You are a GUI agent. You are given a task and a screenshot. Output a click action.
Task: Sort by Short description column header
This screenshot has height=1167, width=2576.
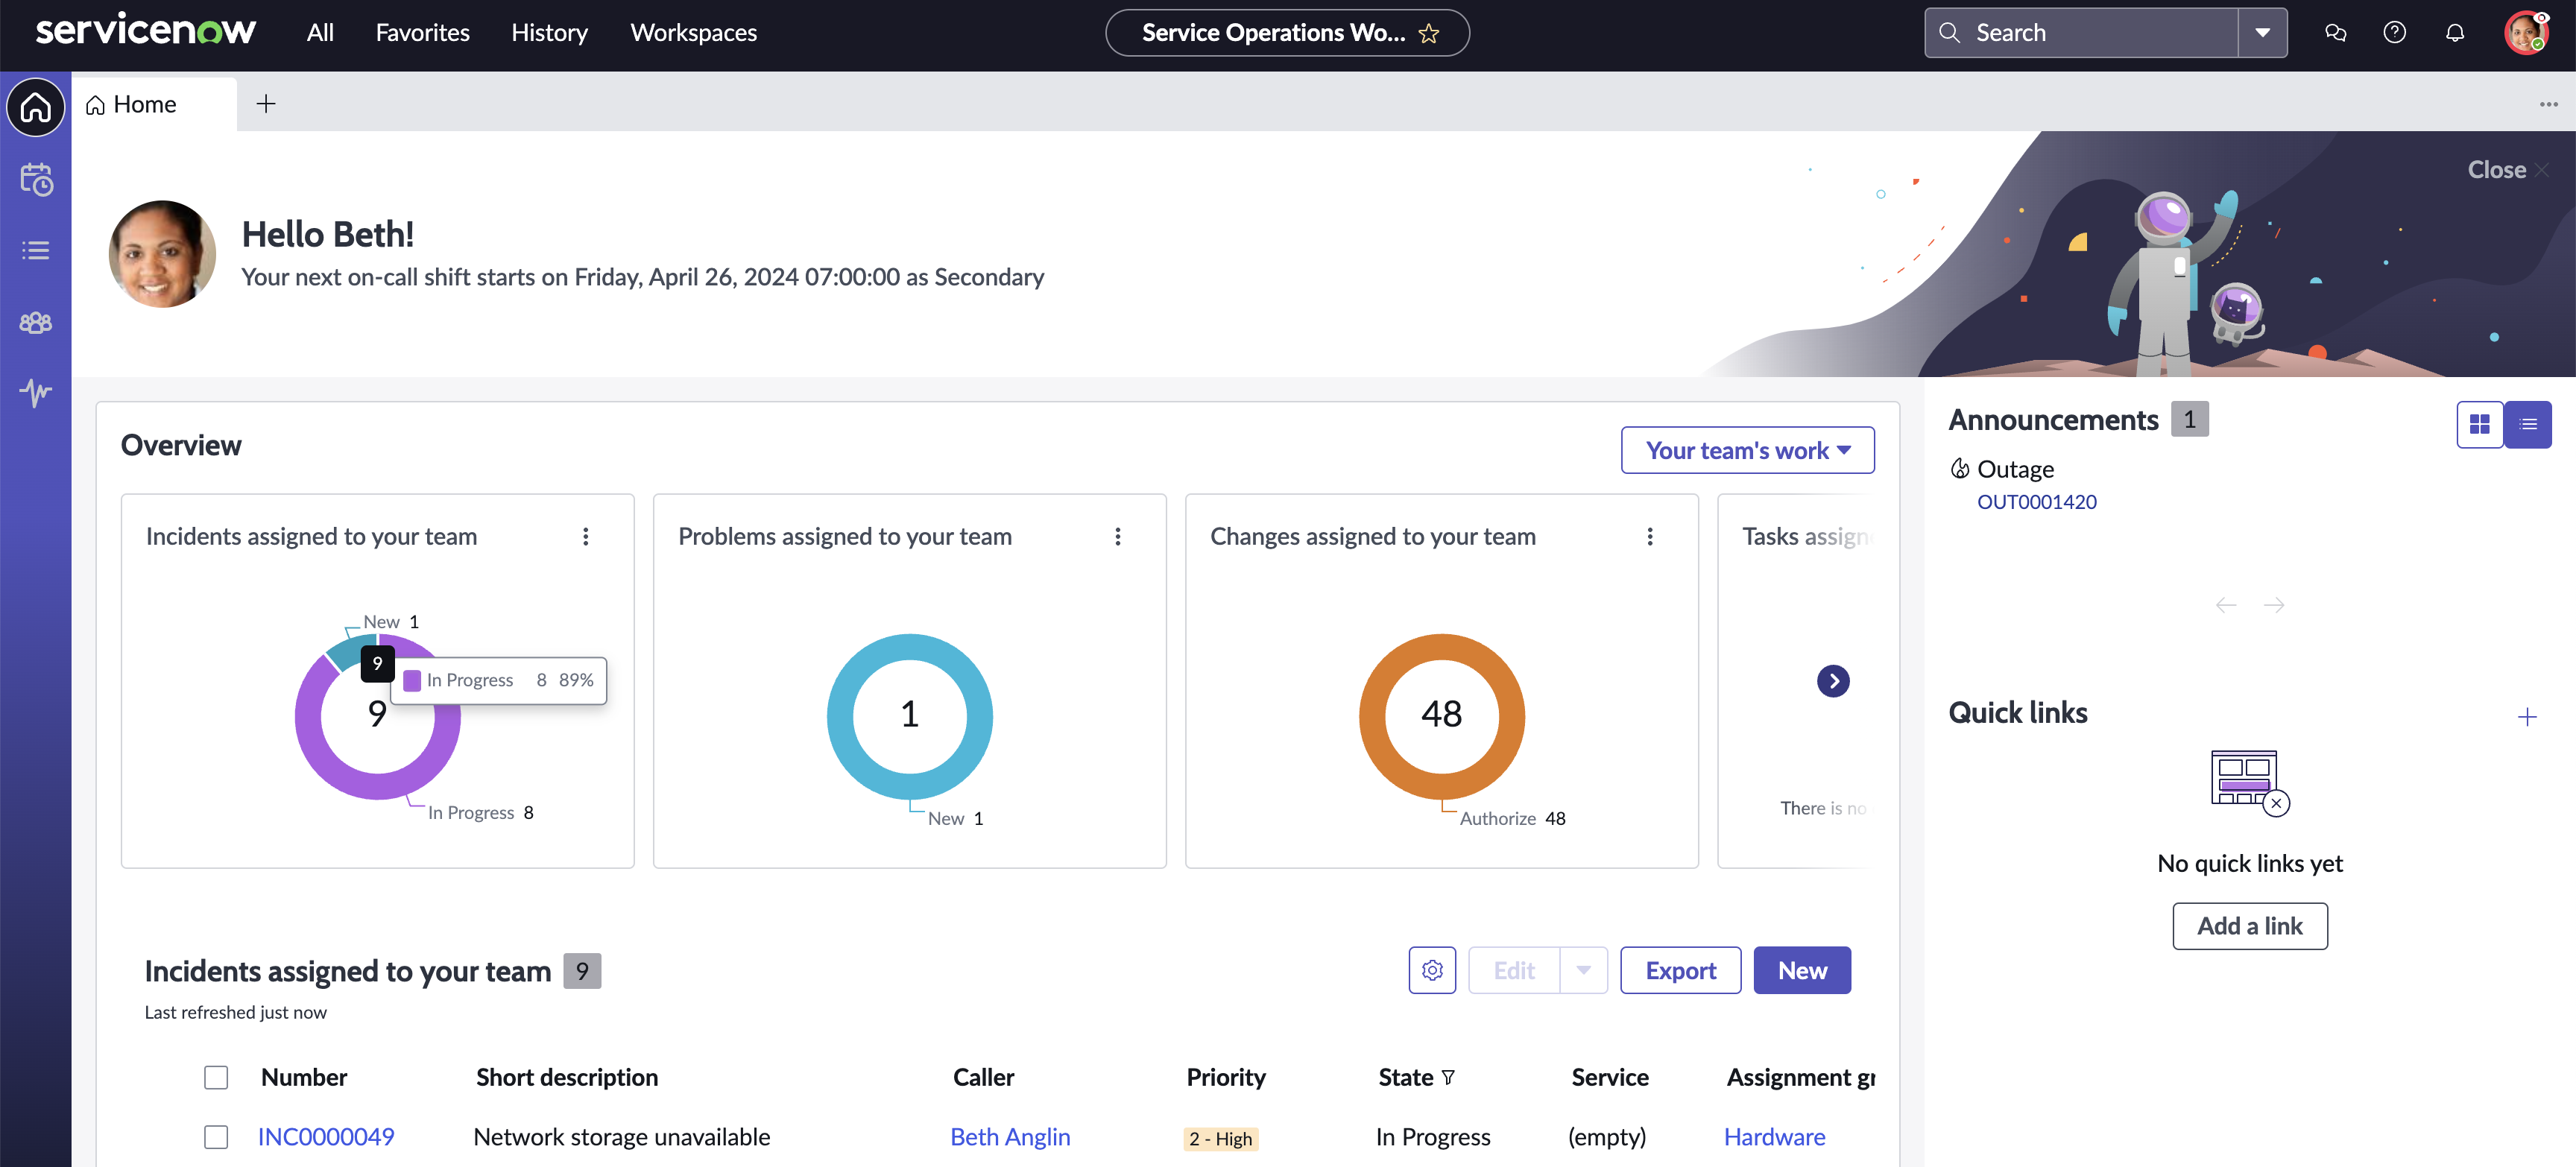567,1078
